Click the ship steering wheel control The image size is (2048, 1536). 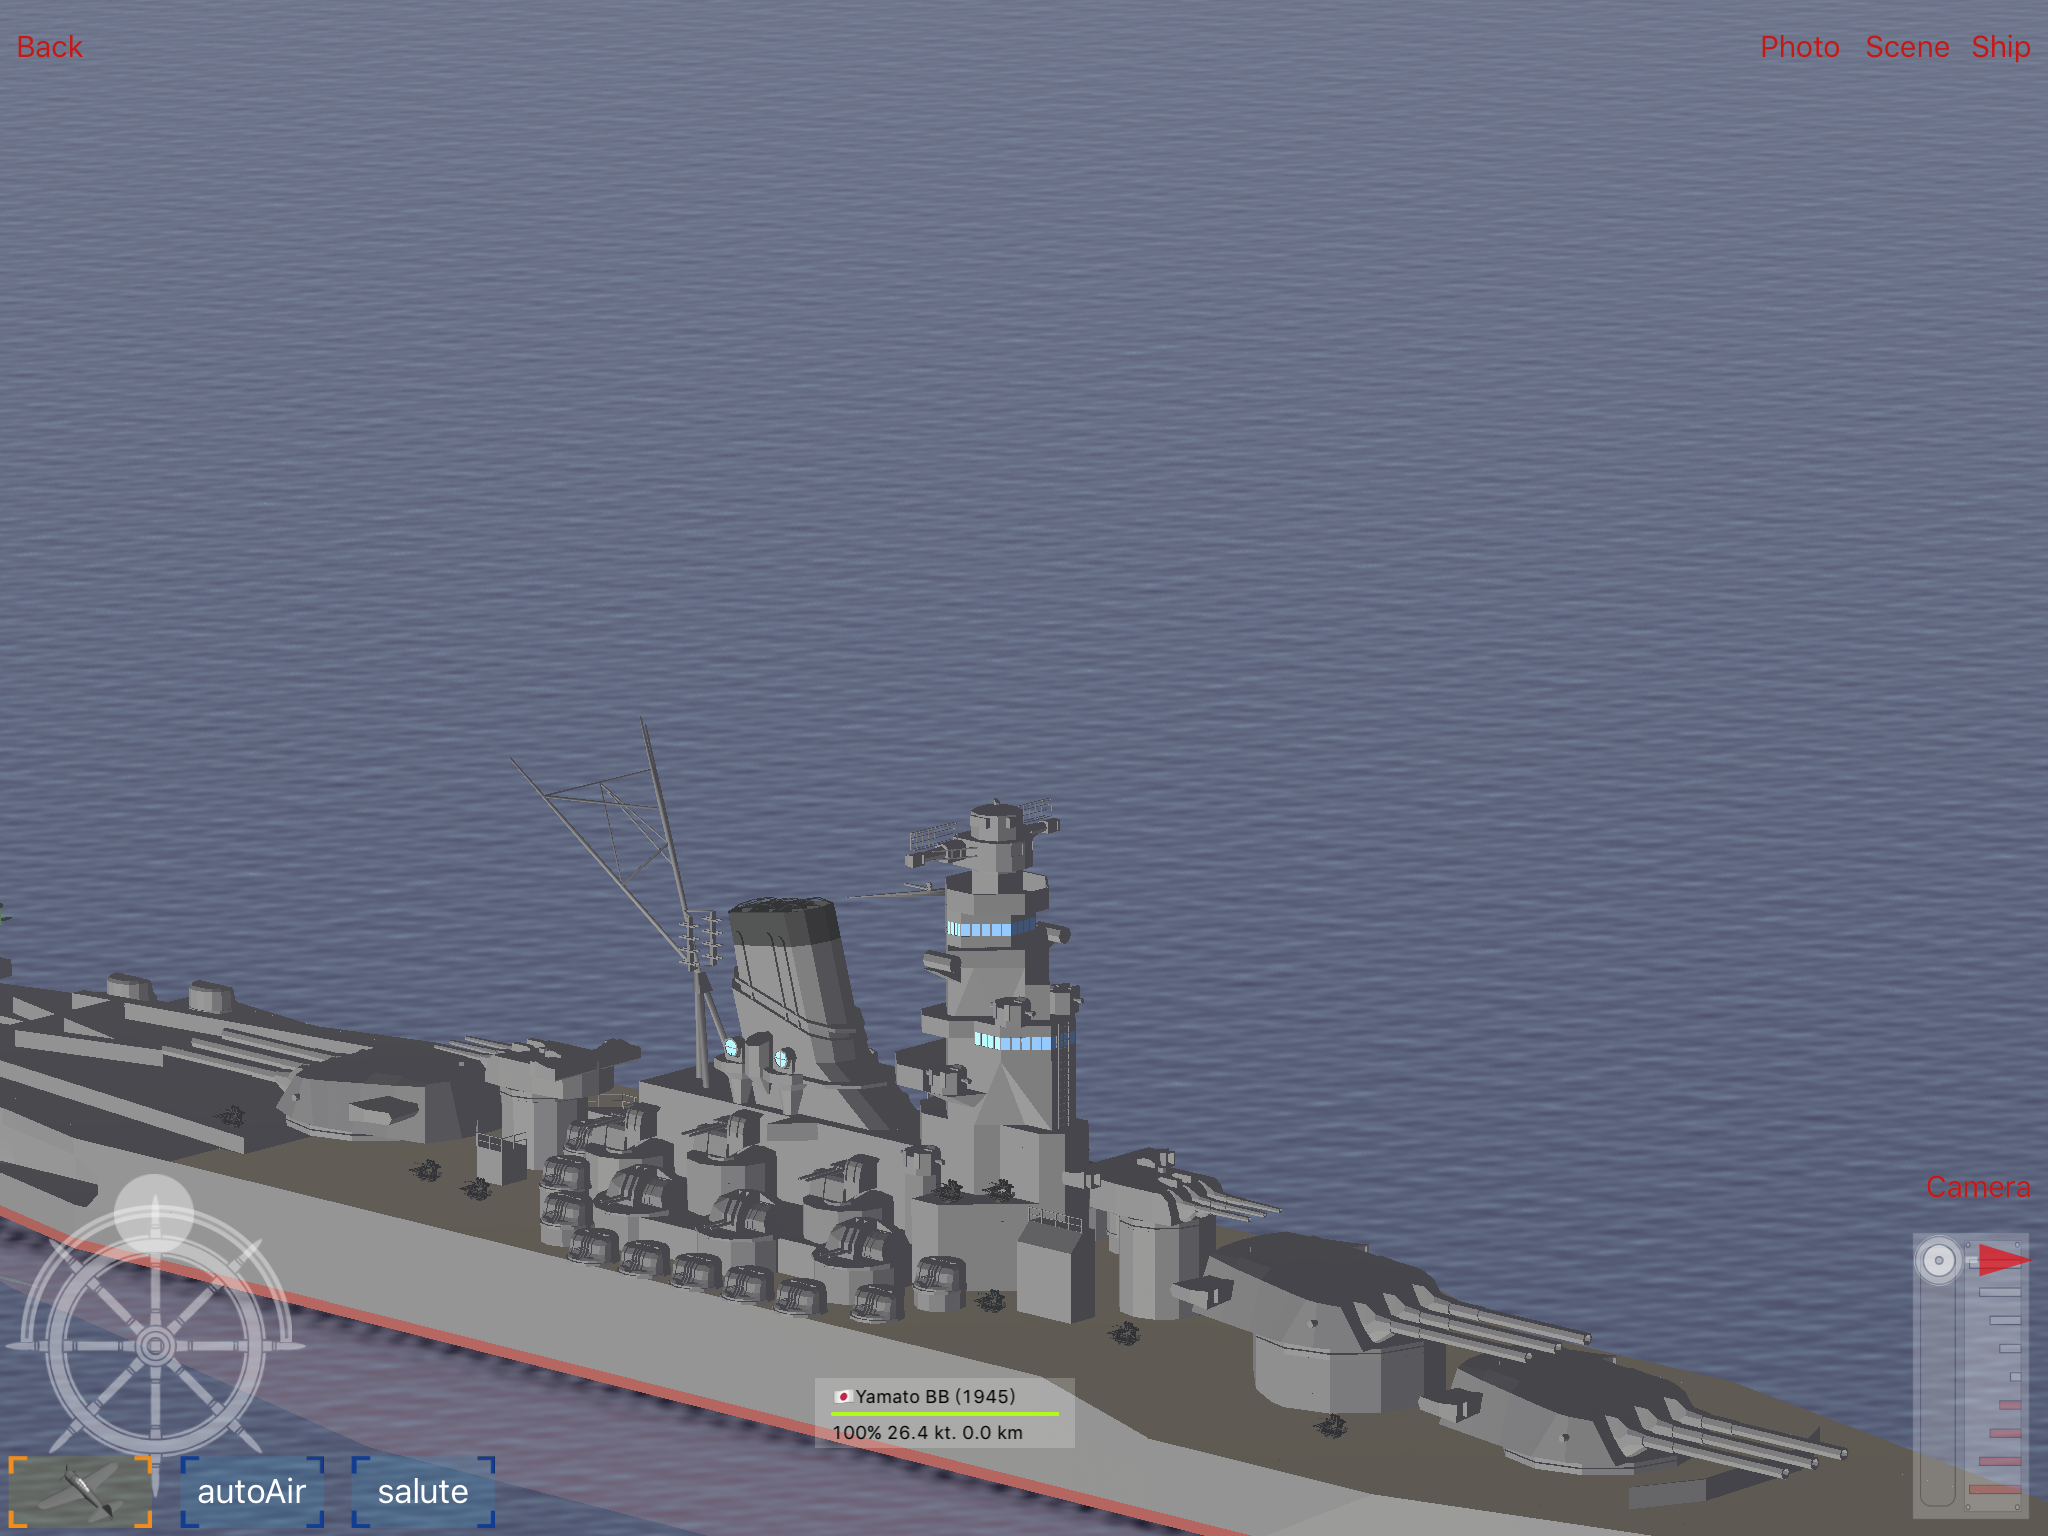click(155, 1346)
